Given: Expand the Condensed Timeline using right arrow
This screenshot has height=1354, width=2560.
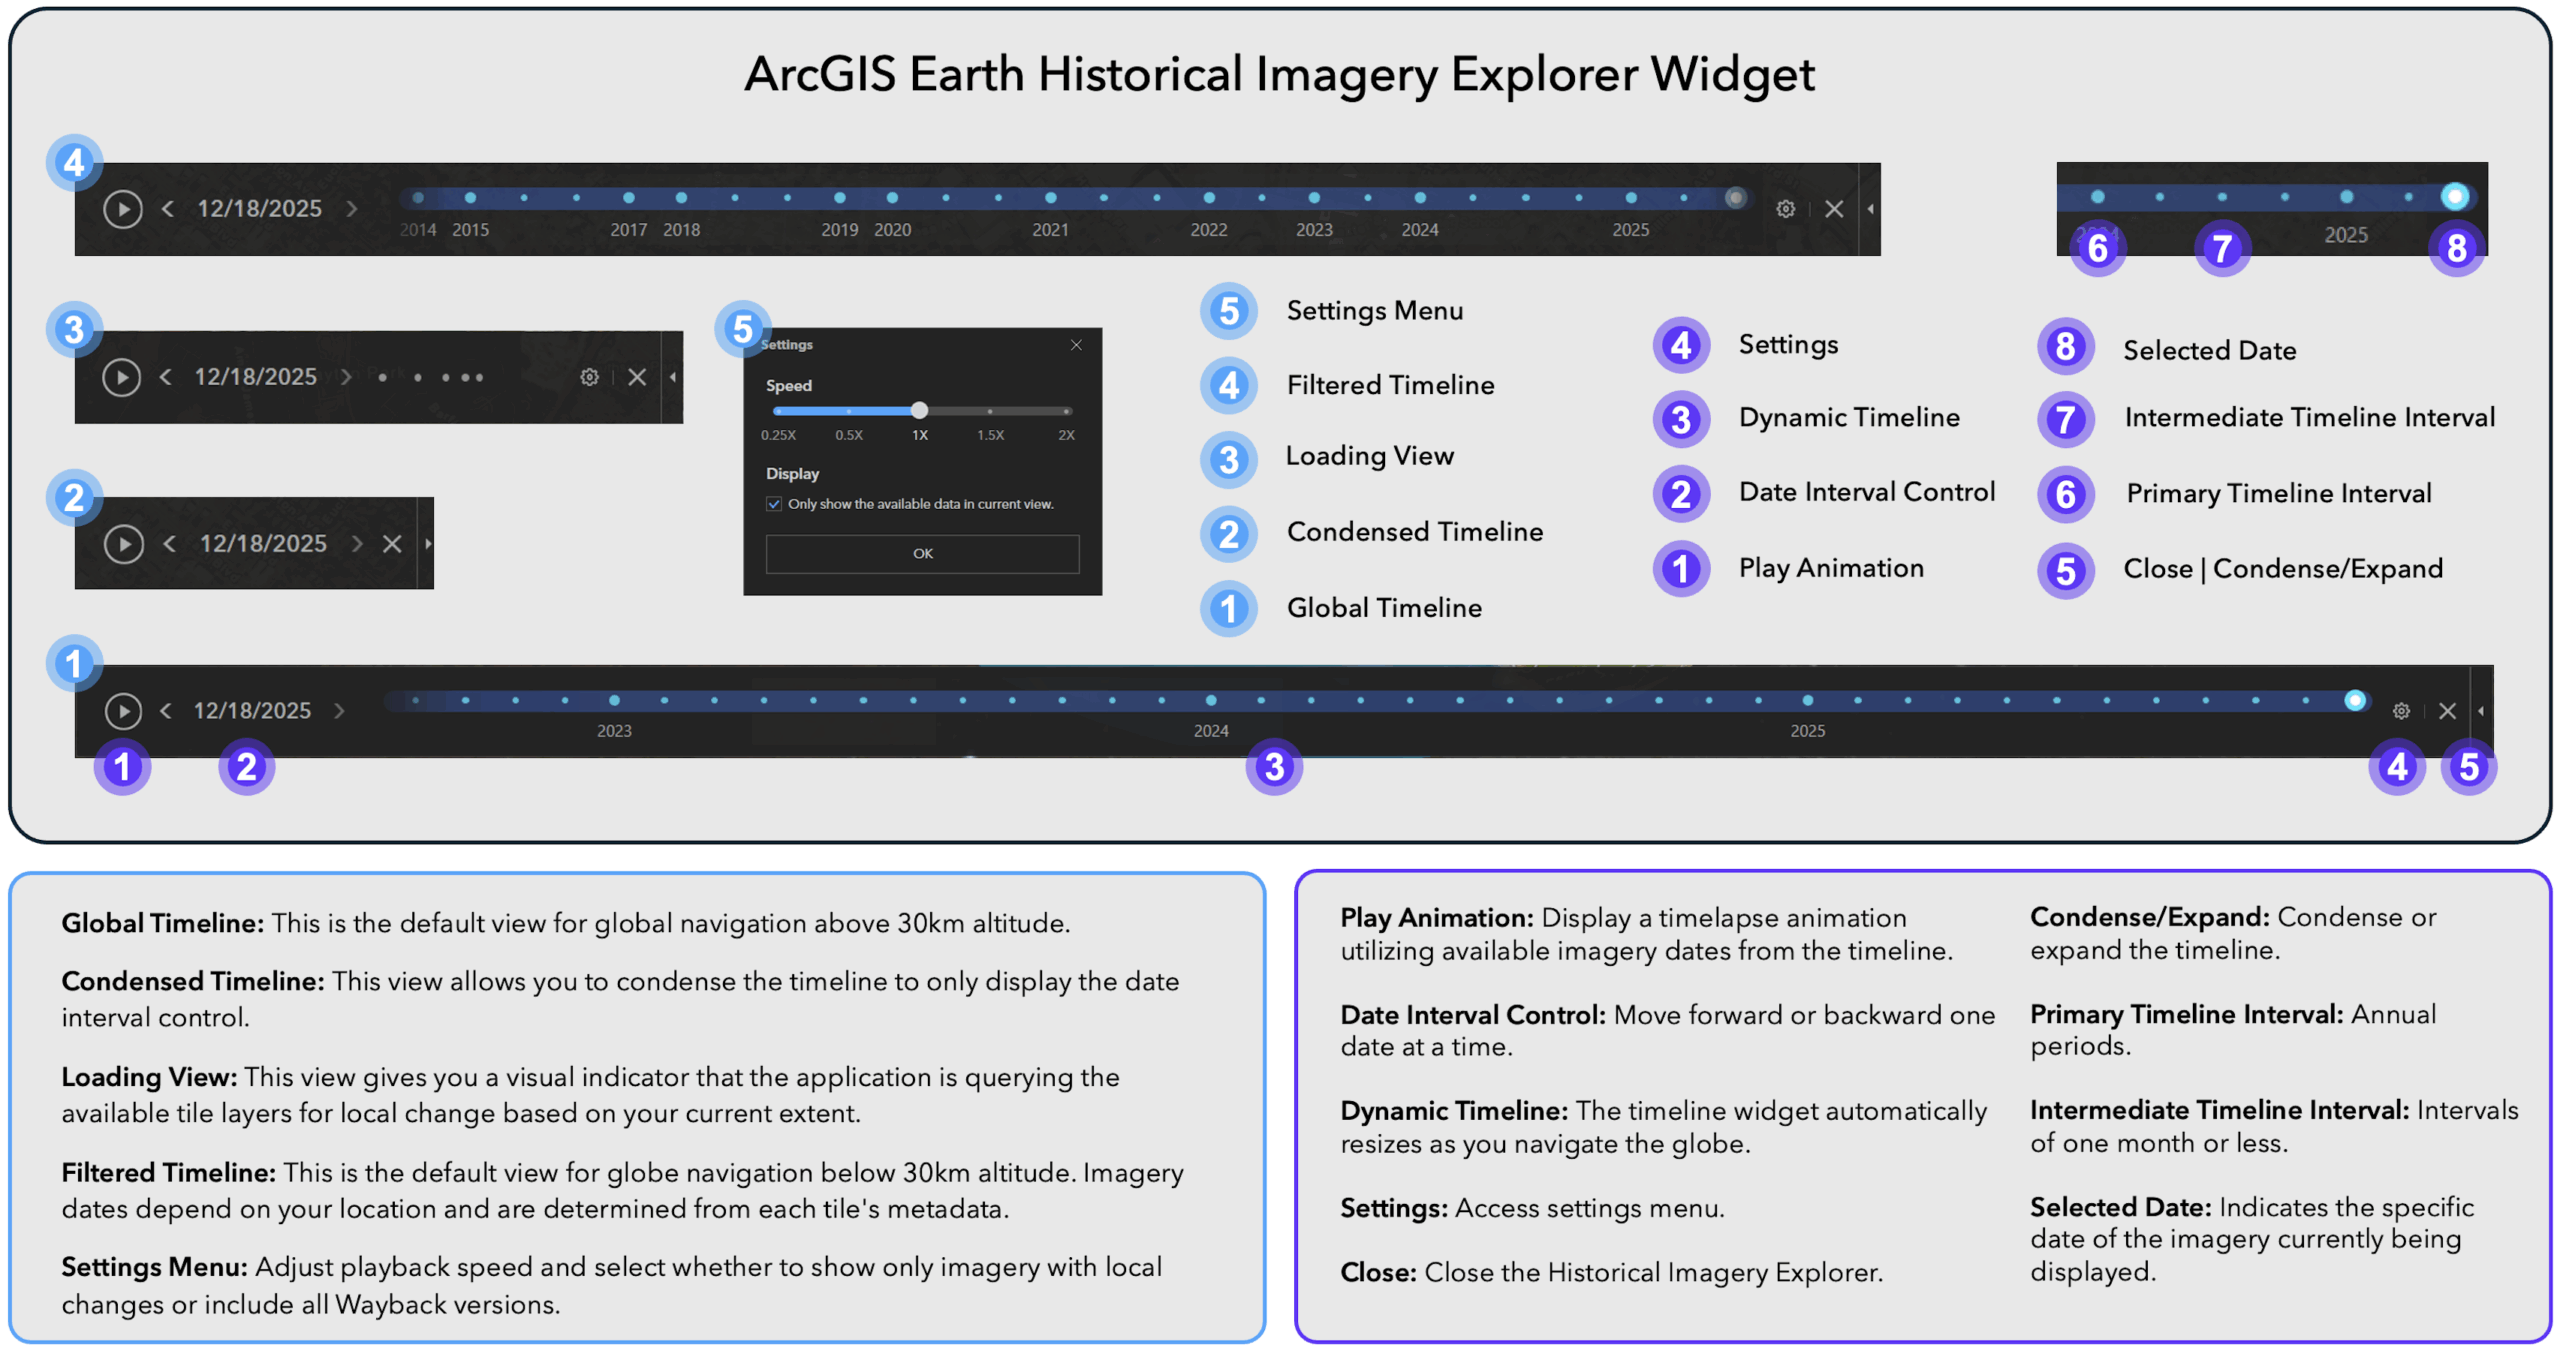Looking at the screenshot, I should [x=428, y=544].
